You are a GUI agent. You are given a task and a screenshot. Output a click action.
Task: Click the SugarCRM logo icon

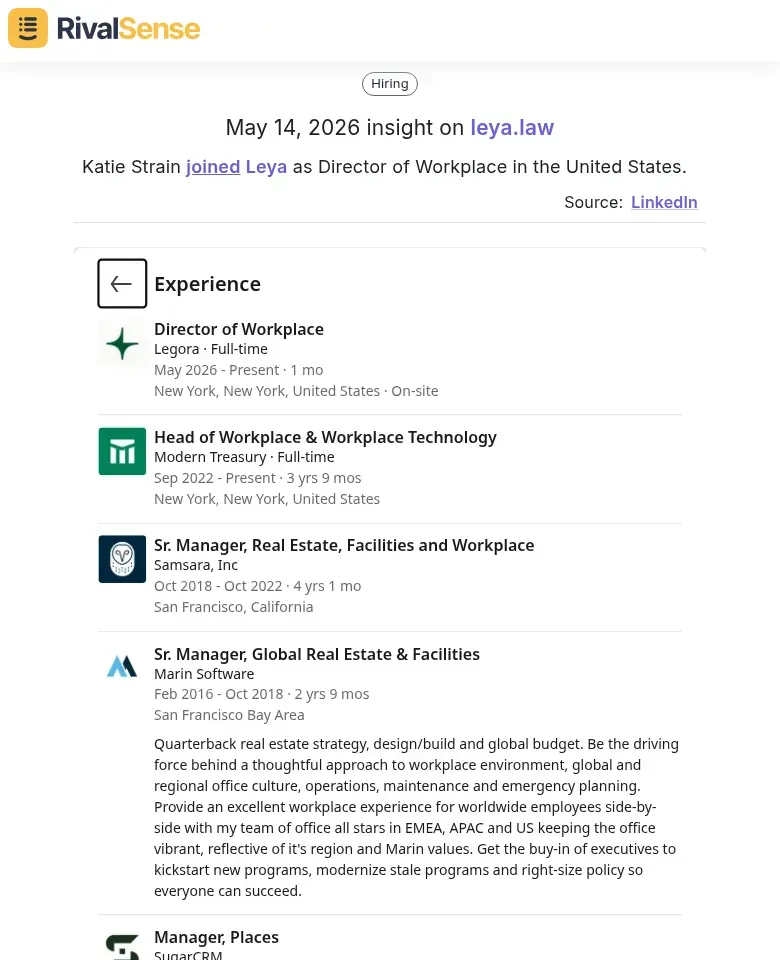(122, 947)
